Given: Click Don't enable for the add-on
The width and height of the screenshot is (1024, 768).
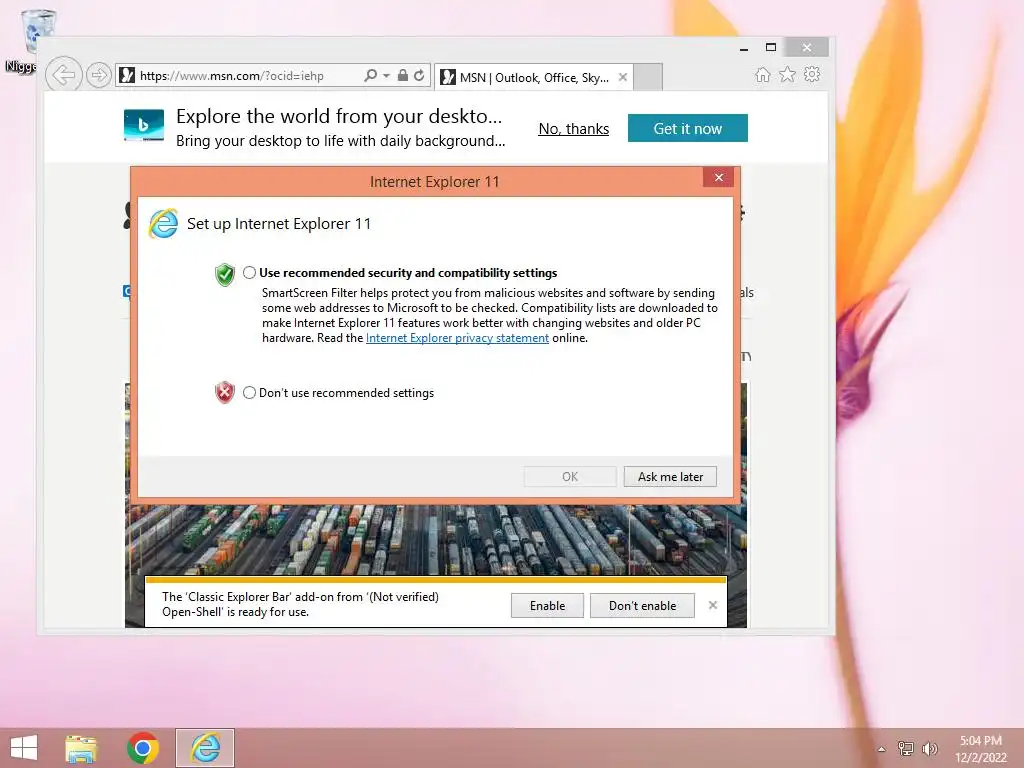Looking at the screenshot, I should (x=642, y=605).
